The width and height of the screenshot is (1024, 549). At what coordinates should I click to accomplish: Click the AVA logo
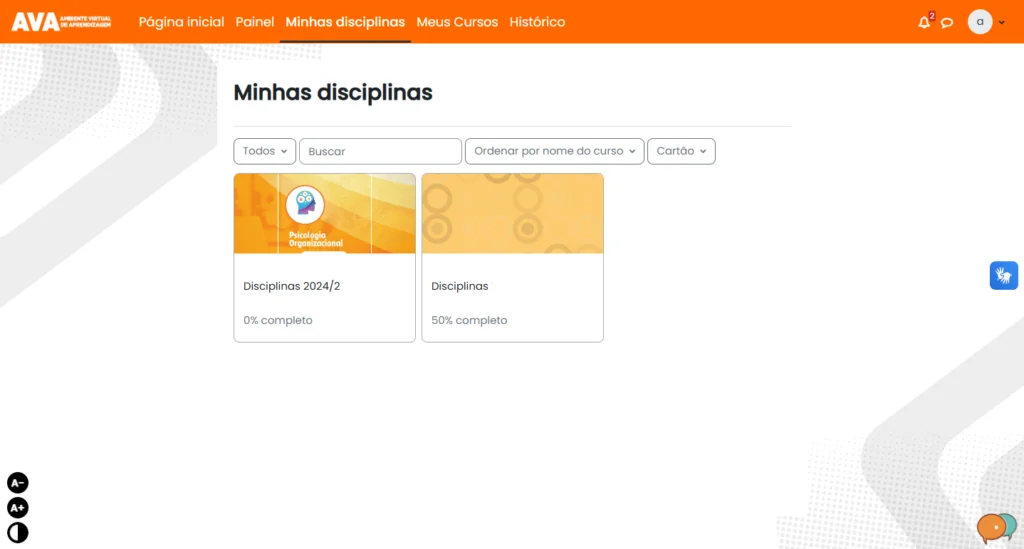click(x=61, y=22)
